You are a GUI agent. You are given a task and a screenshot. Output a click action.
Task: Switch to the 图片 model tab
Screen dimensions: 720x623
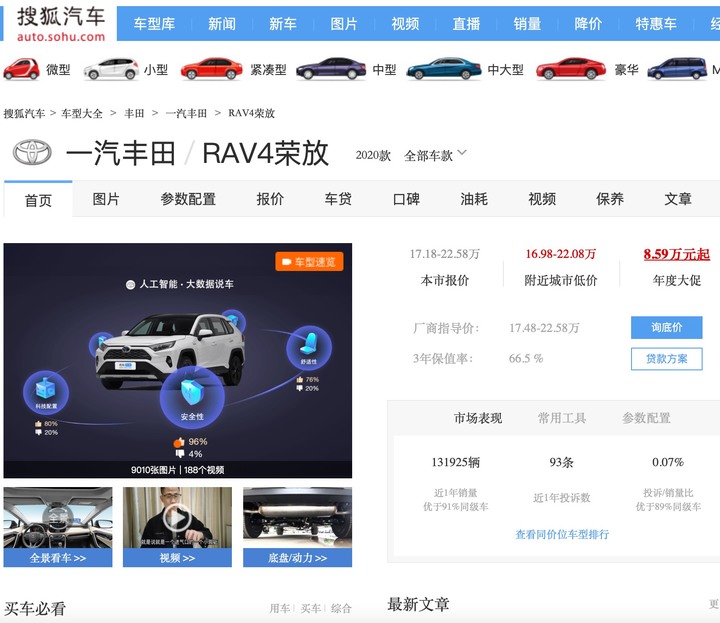coord(106,199)
